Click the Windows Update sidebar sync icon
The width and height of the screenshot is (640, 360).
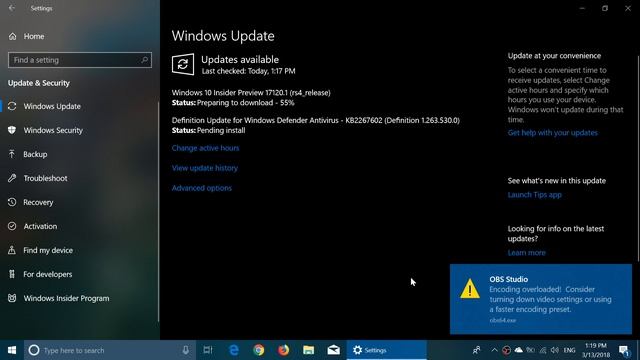12,106
